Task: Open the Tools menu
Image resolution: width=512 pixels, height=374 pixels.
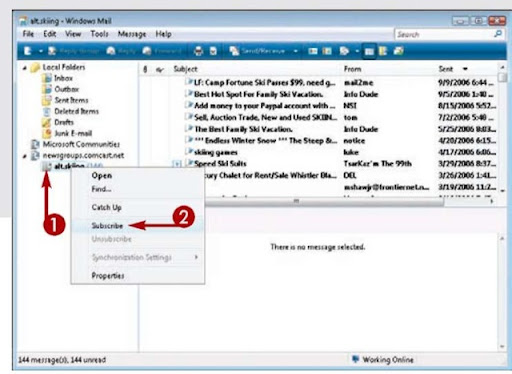Action: 99,34
